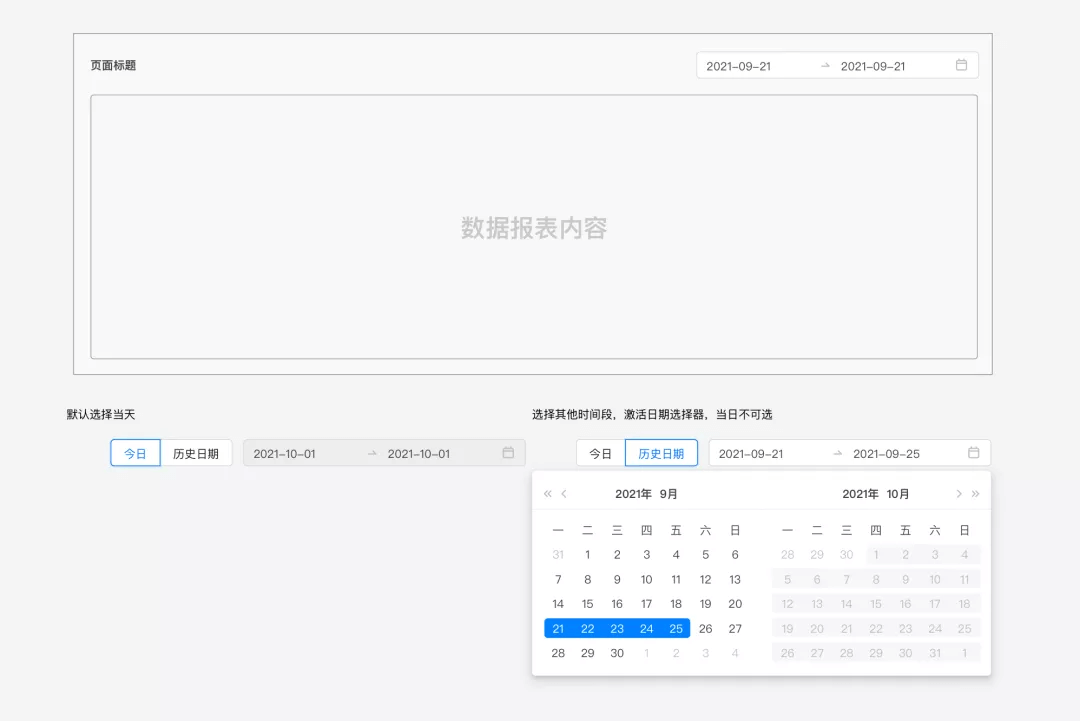
Task: Pick September 10 in the calendar
Action: tap(646, 579)
